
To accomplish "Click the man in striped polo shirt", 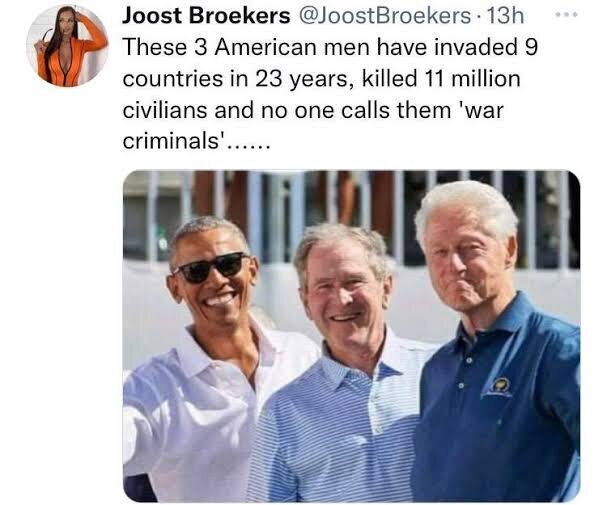I will (341, 364).
